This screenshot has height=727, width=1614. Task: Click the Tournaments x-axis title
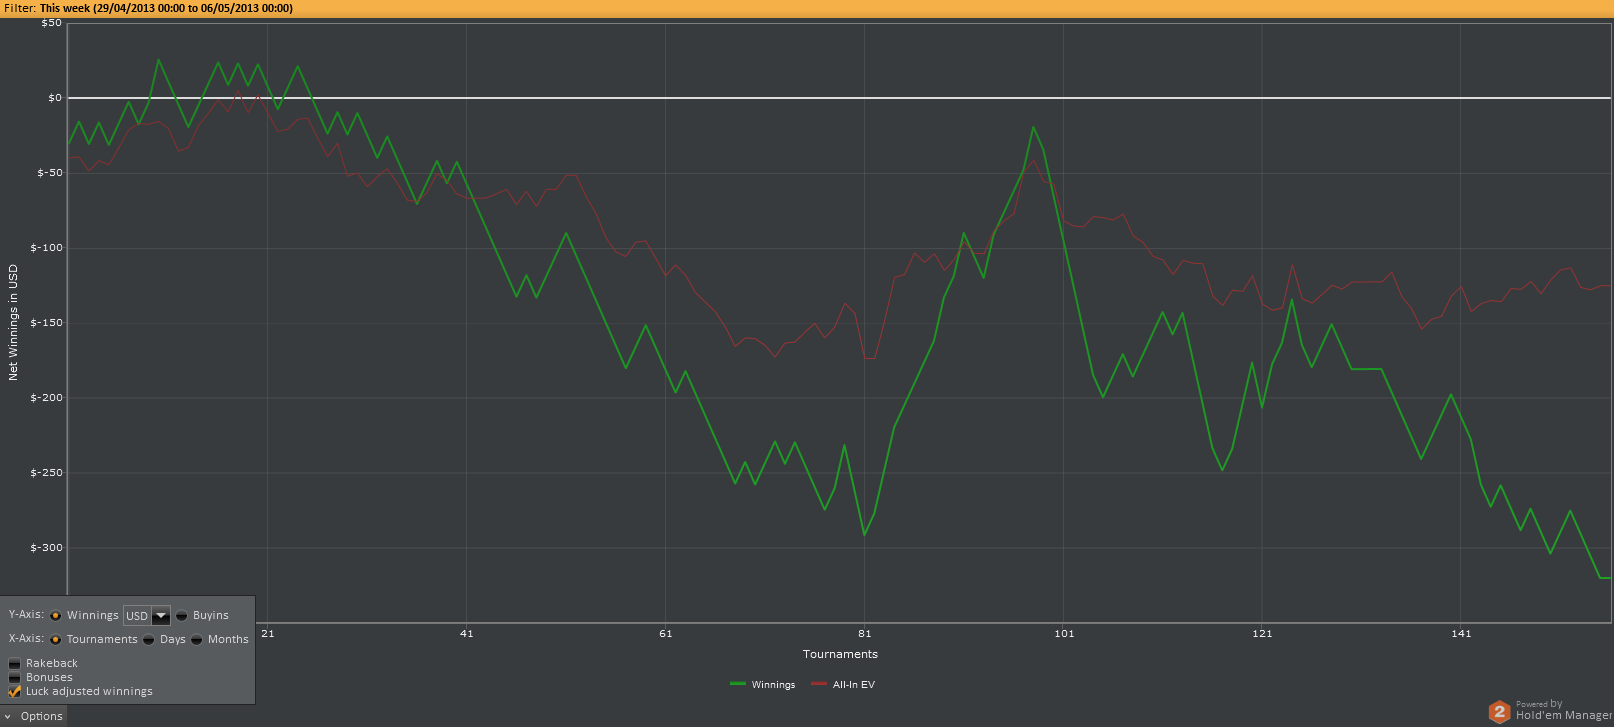tap(840, 654)
